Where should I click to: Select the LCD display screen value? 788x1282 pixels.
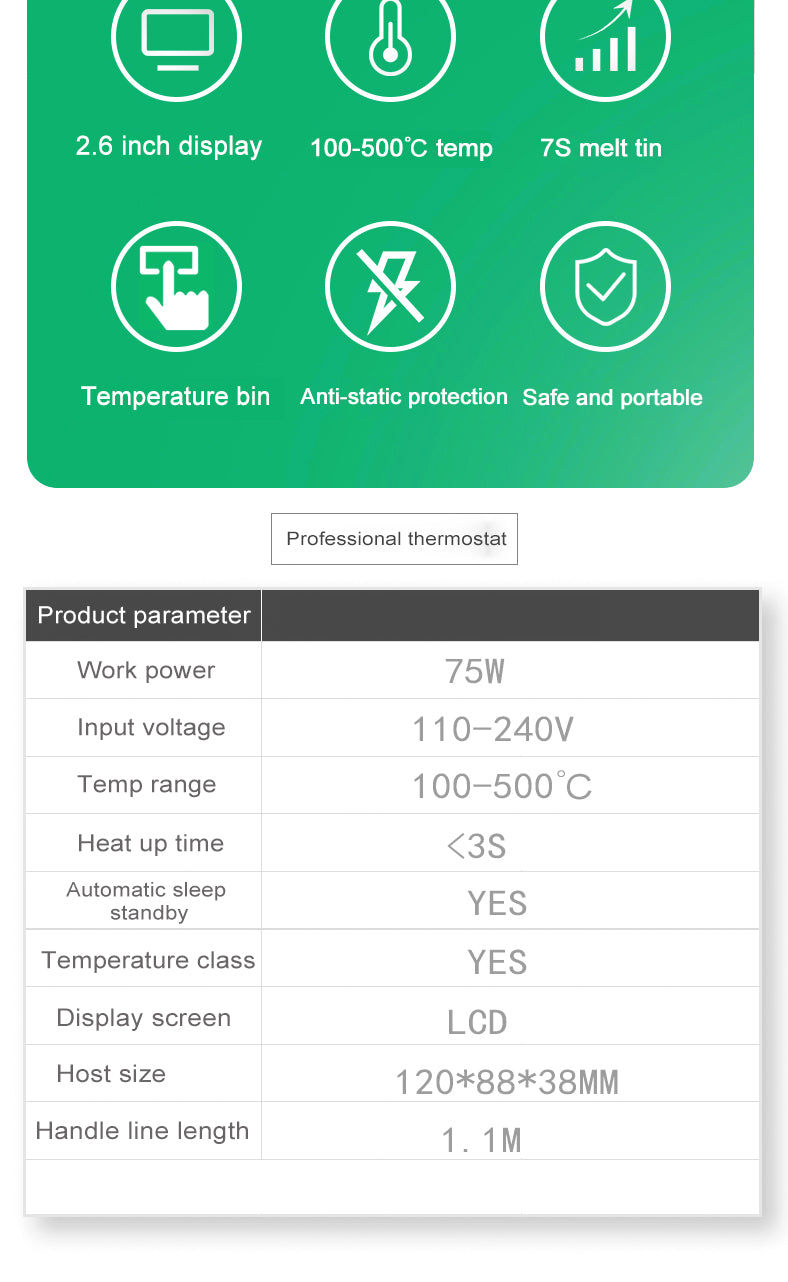(x=477, y=1022)
